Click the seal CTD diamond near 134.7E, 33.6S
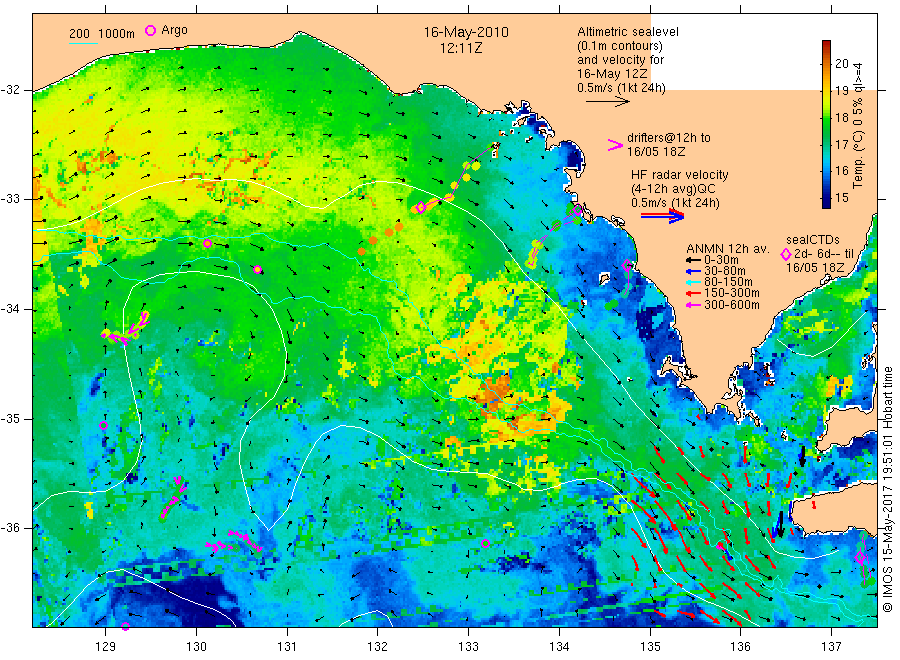900x660 pixels. (627, 266)
